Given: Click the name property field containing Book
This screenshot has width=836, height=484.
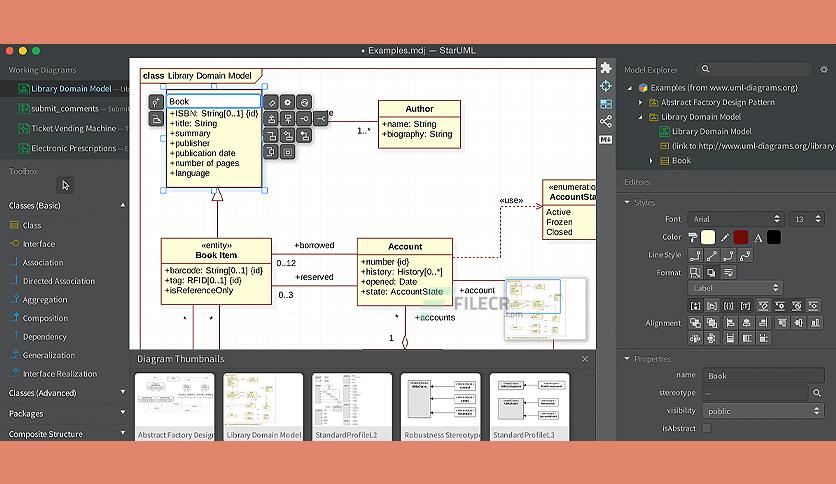Looking at the screenshot, I should pyautogui.click(x=763, y=375).
